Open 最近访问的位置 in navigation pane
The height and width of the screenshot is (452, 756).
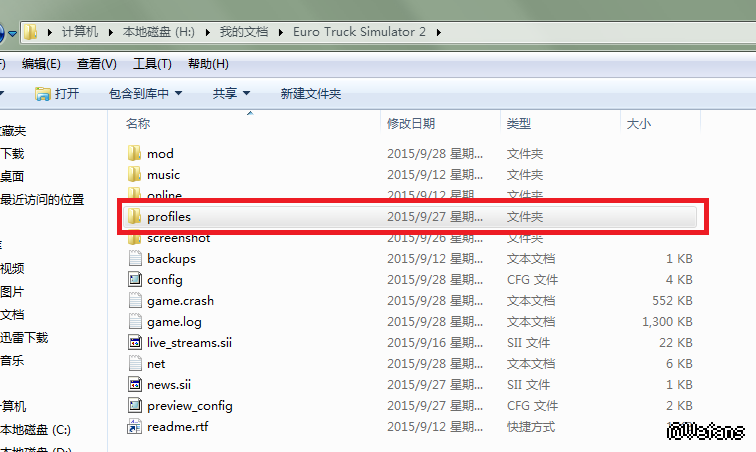pyautogui.click(x=42, y=199)
